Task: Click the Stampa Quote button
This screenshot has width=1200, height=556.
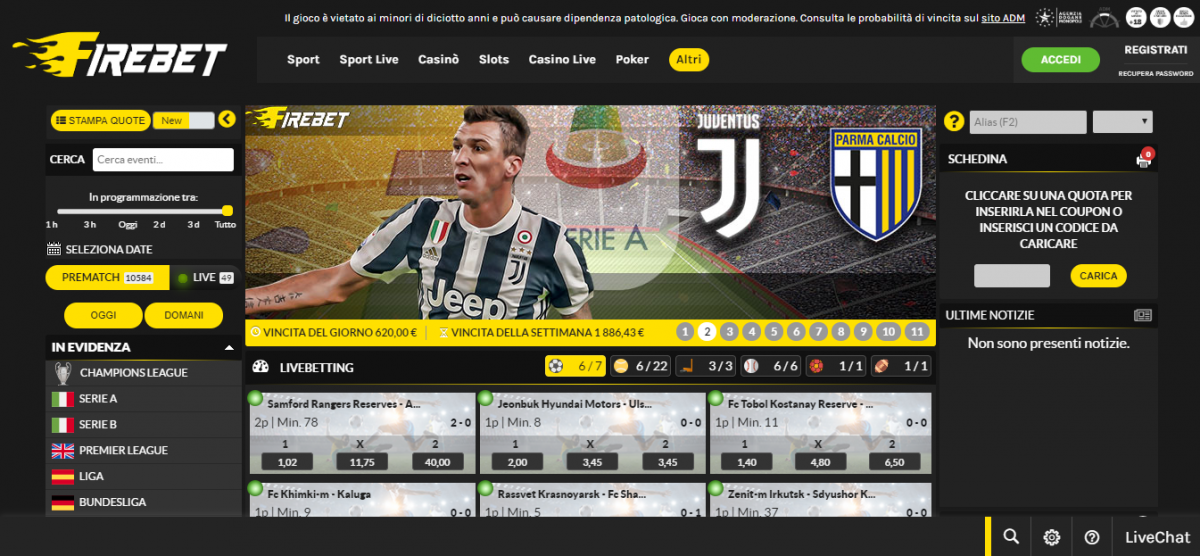Action: [x=100, y=120]
